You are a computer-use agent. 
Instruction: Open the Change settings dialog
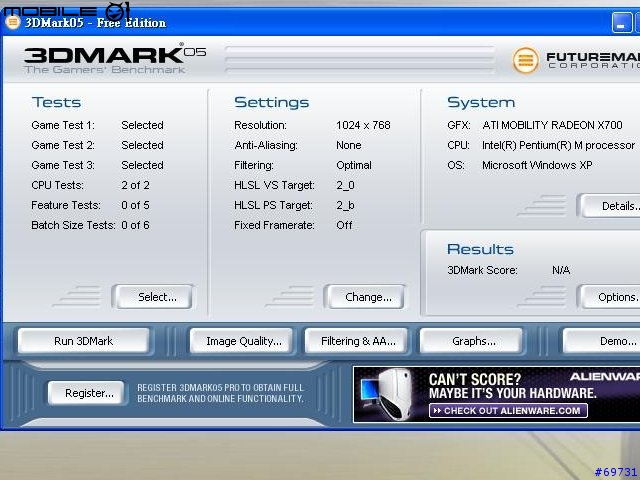pyautogui.click(x=364, y=297)
